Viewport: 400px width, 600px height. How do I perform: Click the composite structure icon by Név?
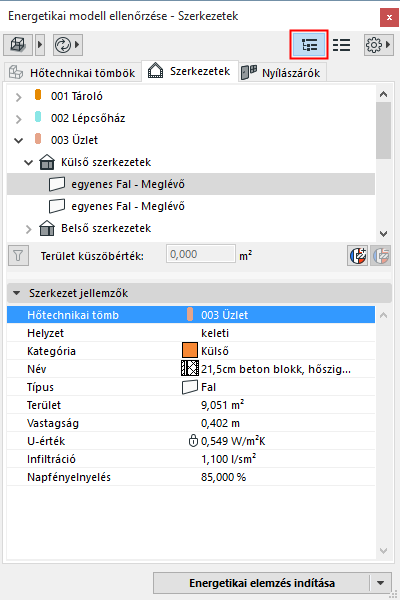tap(190, 368)
